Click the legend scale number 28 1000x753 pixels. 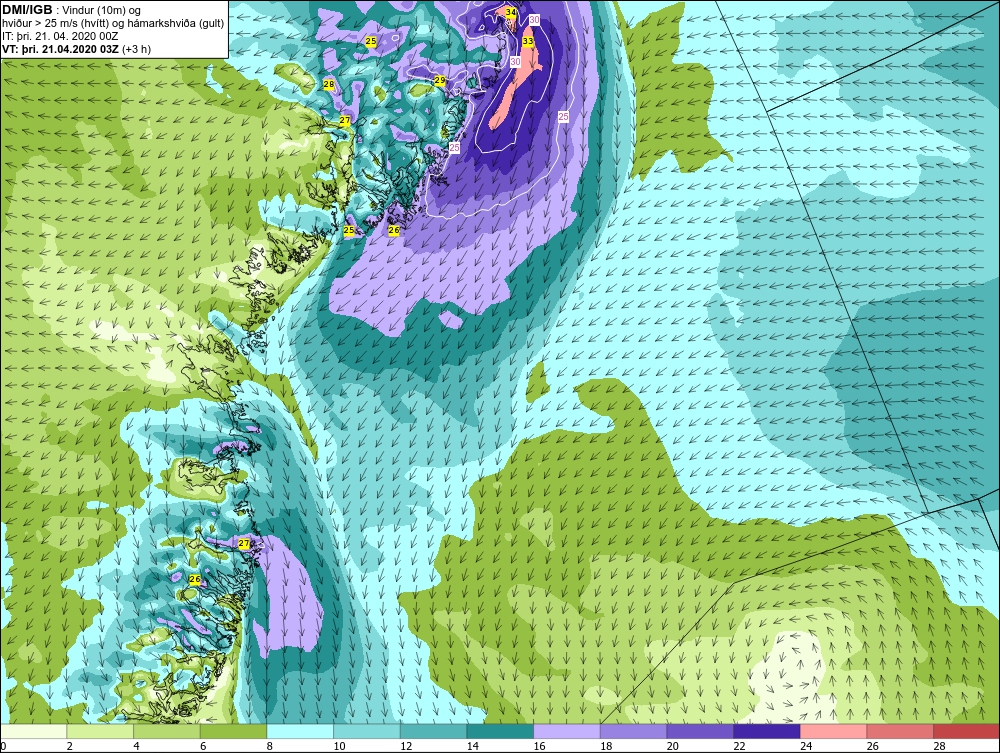[x=939, y=746]
